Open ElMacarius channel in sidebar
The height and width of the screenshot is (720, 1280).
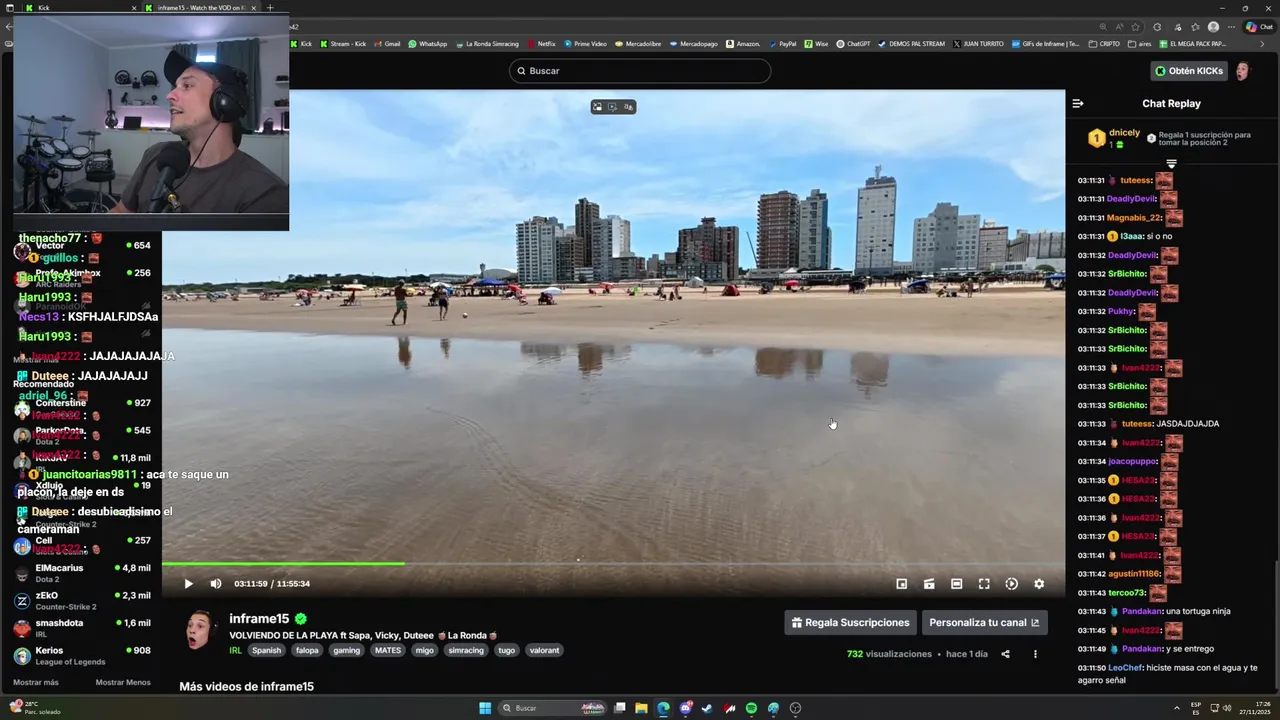pyautogui.click(x=82, y=573)
